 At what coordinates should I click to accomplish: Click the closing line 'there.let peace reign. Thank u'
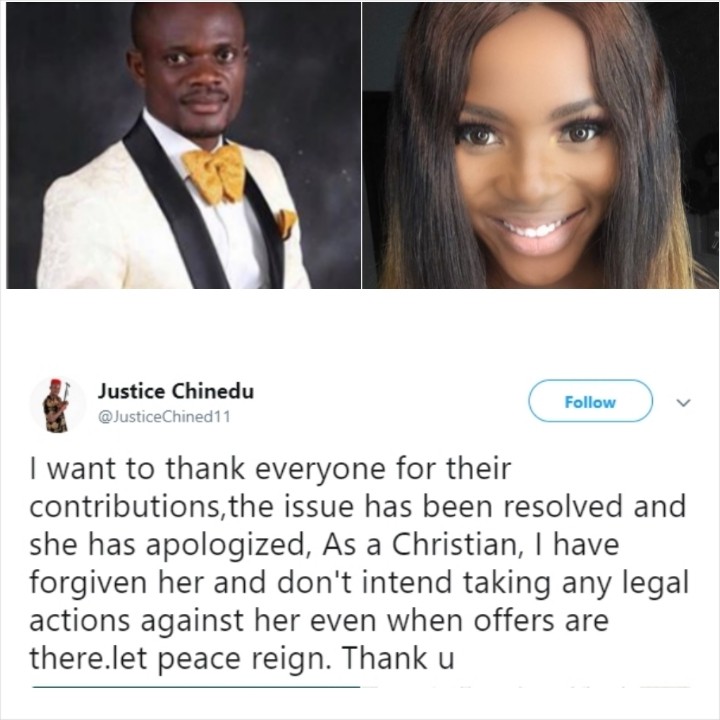(242, 658)
